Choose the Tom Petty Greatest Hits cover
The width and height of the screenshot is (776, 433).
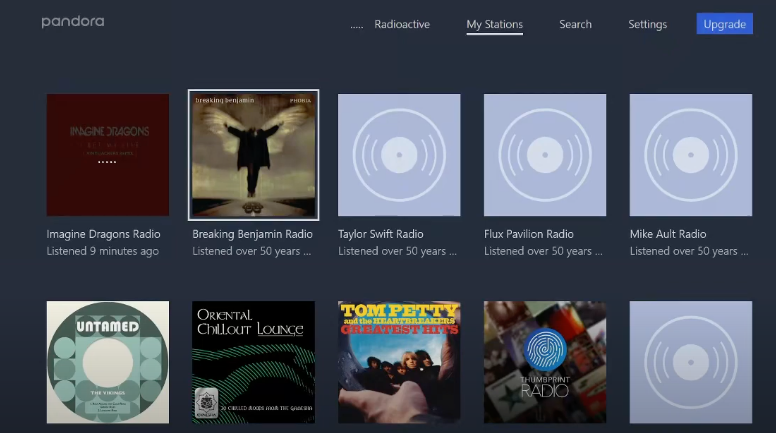[x=399, y=362]
